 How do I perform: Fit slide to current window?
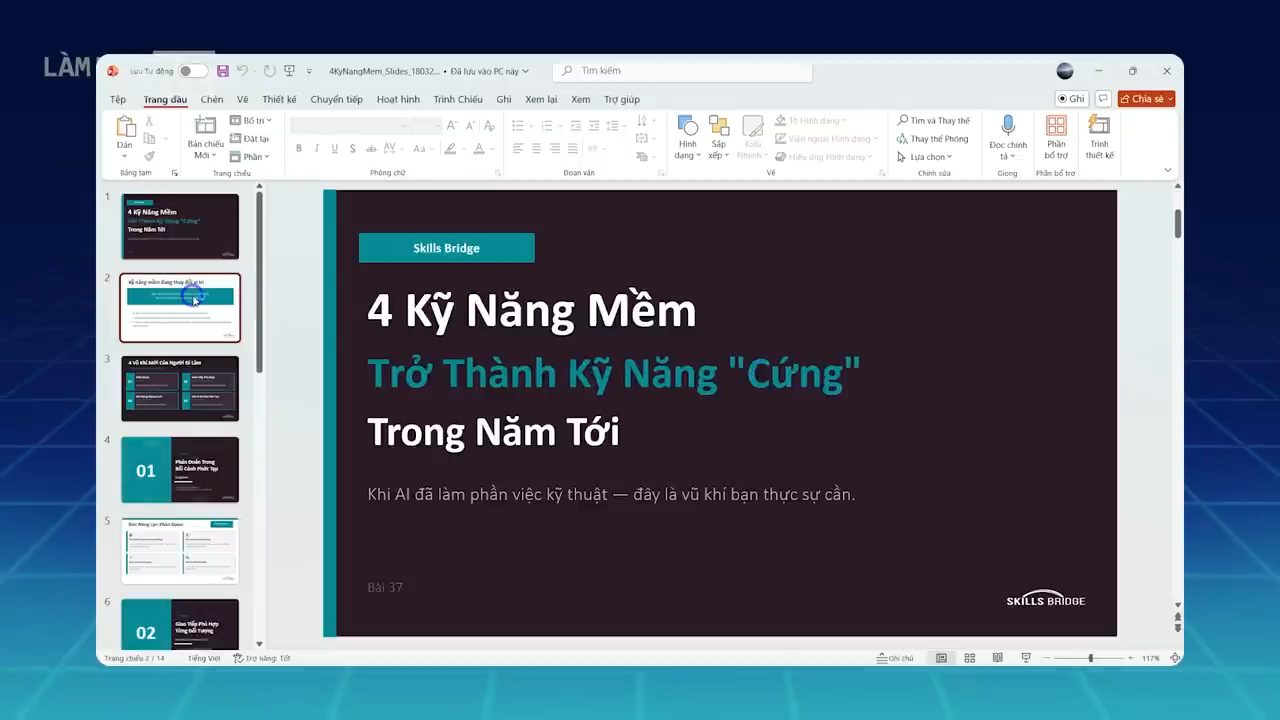[x=1175, y=658]
